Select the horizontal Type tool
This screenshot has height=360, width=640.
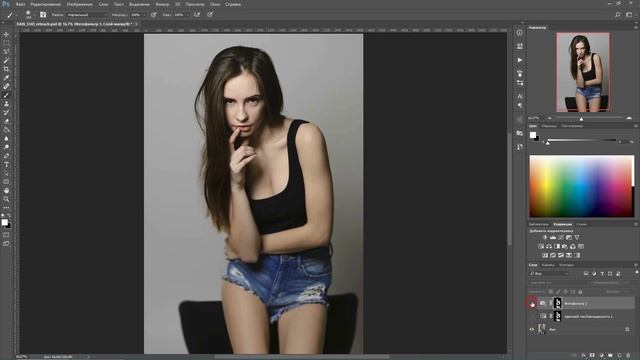pyautogui.click(x=6, y=164)
